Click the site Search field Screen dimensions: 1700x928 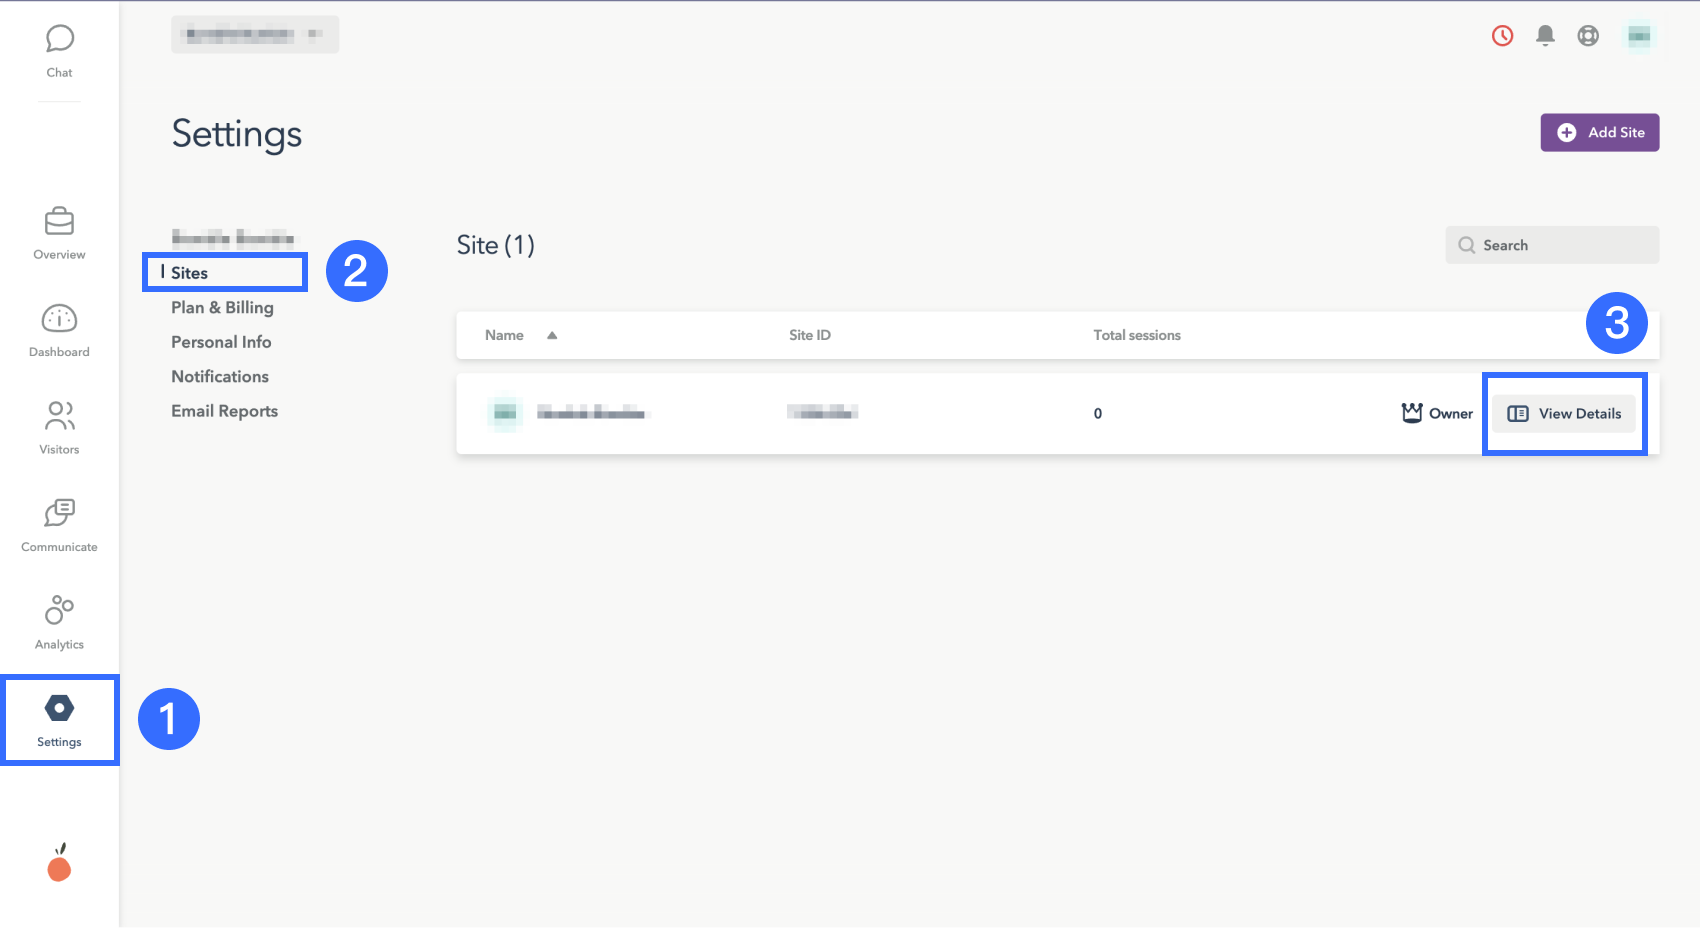pos(1552,245)
